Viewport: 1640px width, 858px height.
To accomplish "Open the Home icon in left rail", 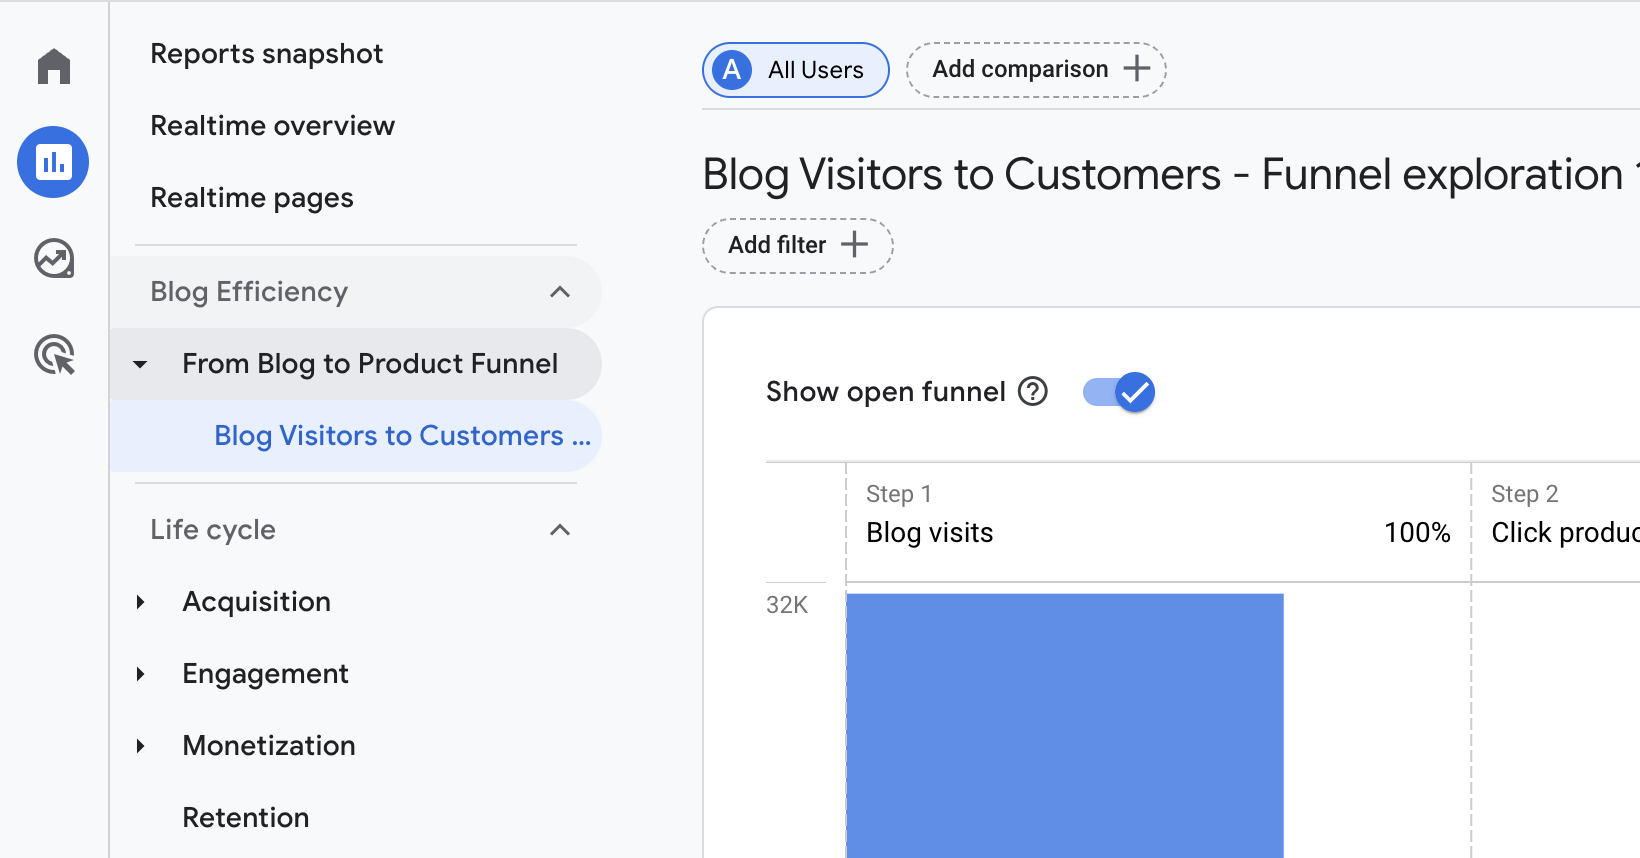I will tap(54, 67).
